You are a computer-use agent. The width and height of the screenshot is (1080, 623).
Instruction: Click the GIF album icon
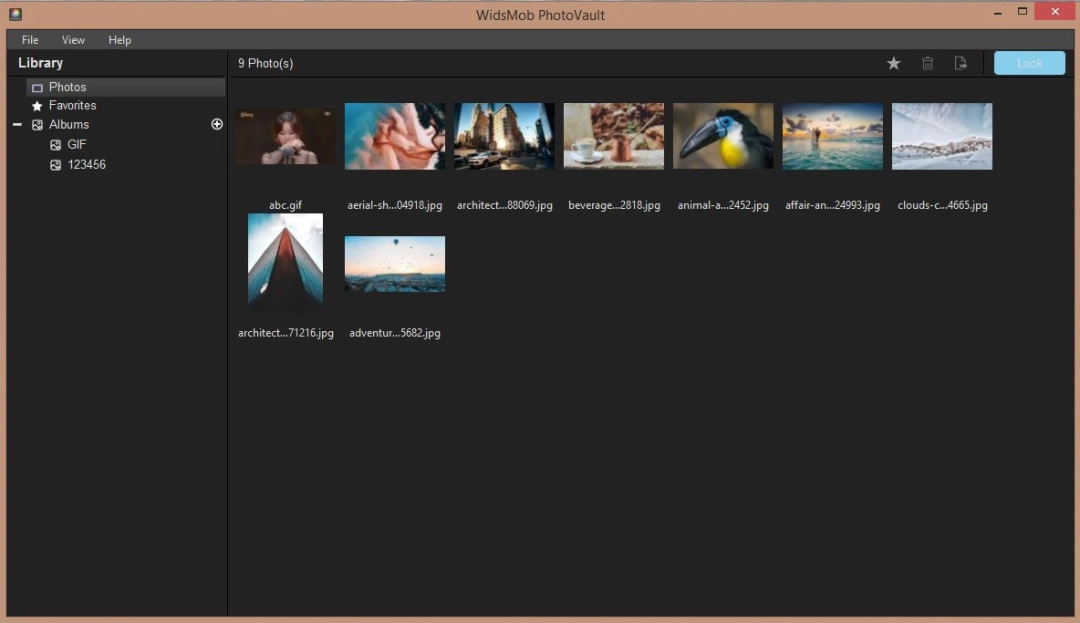[x=56, y=144]
